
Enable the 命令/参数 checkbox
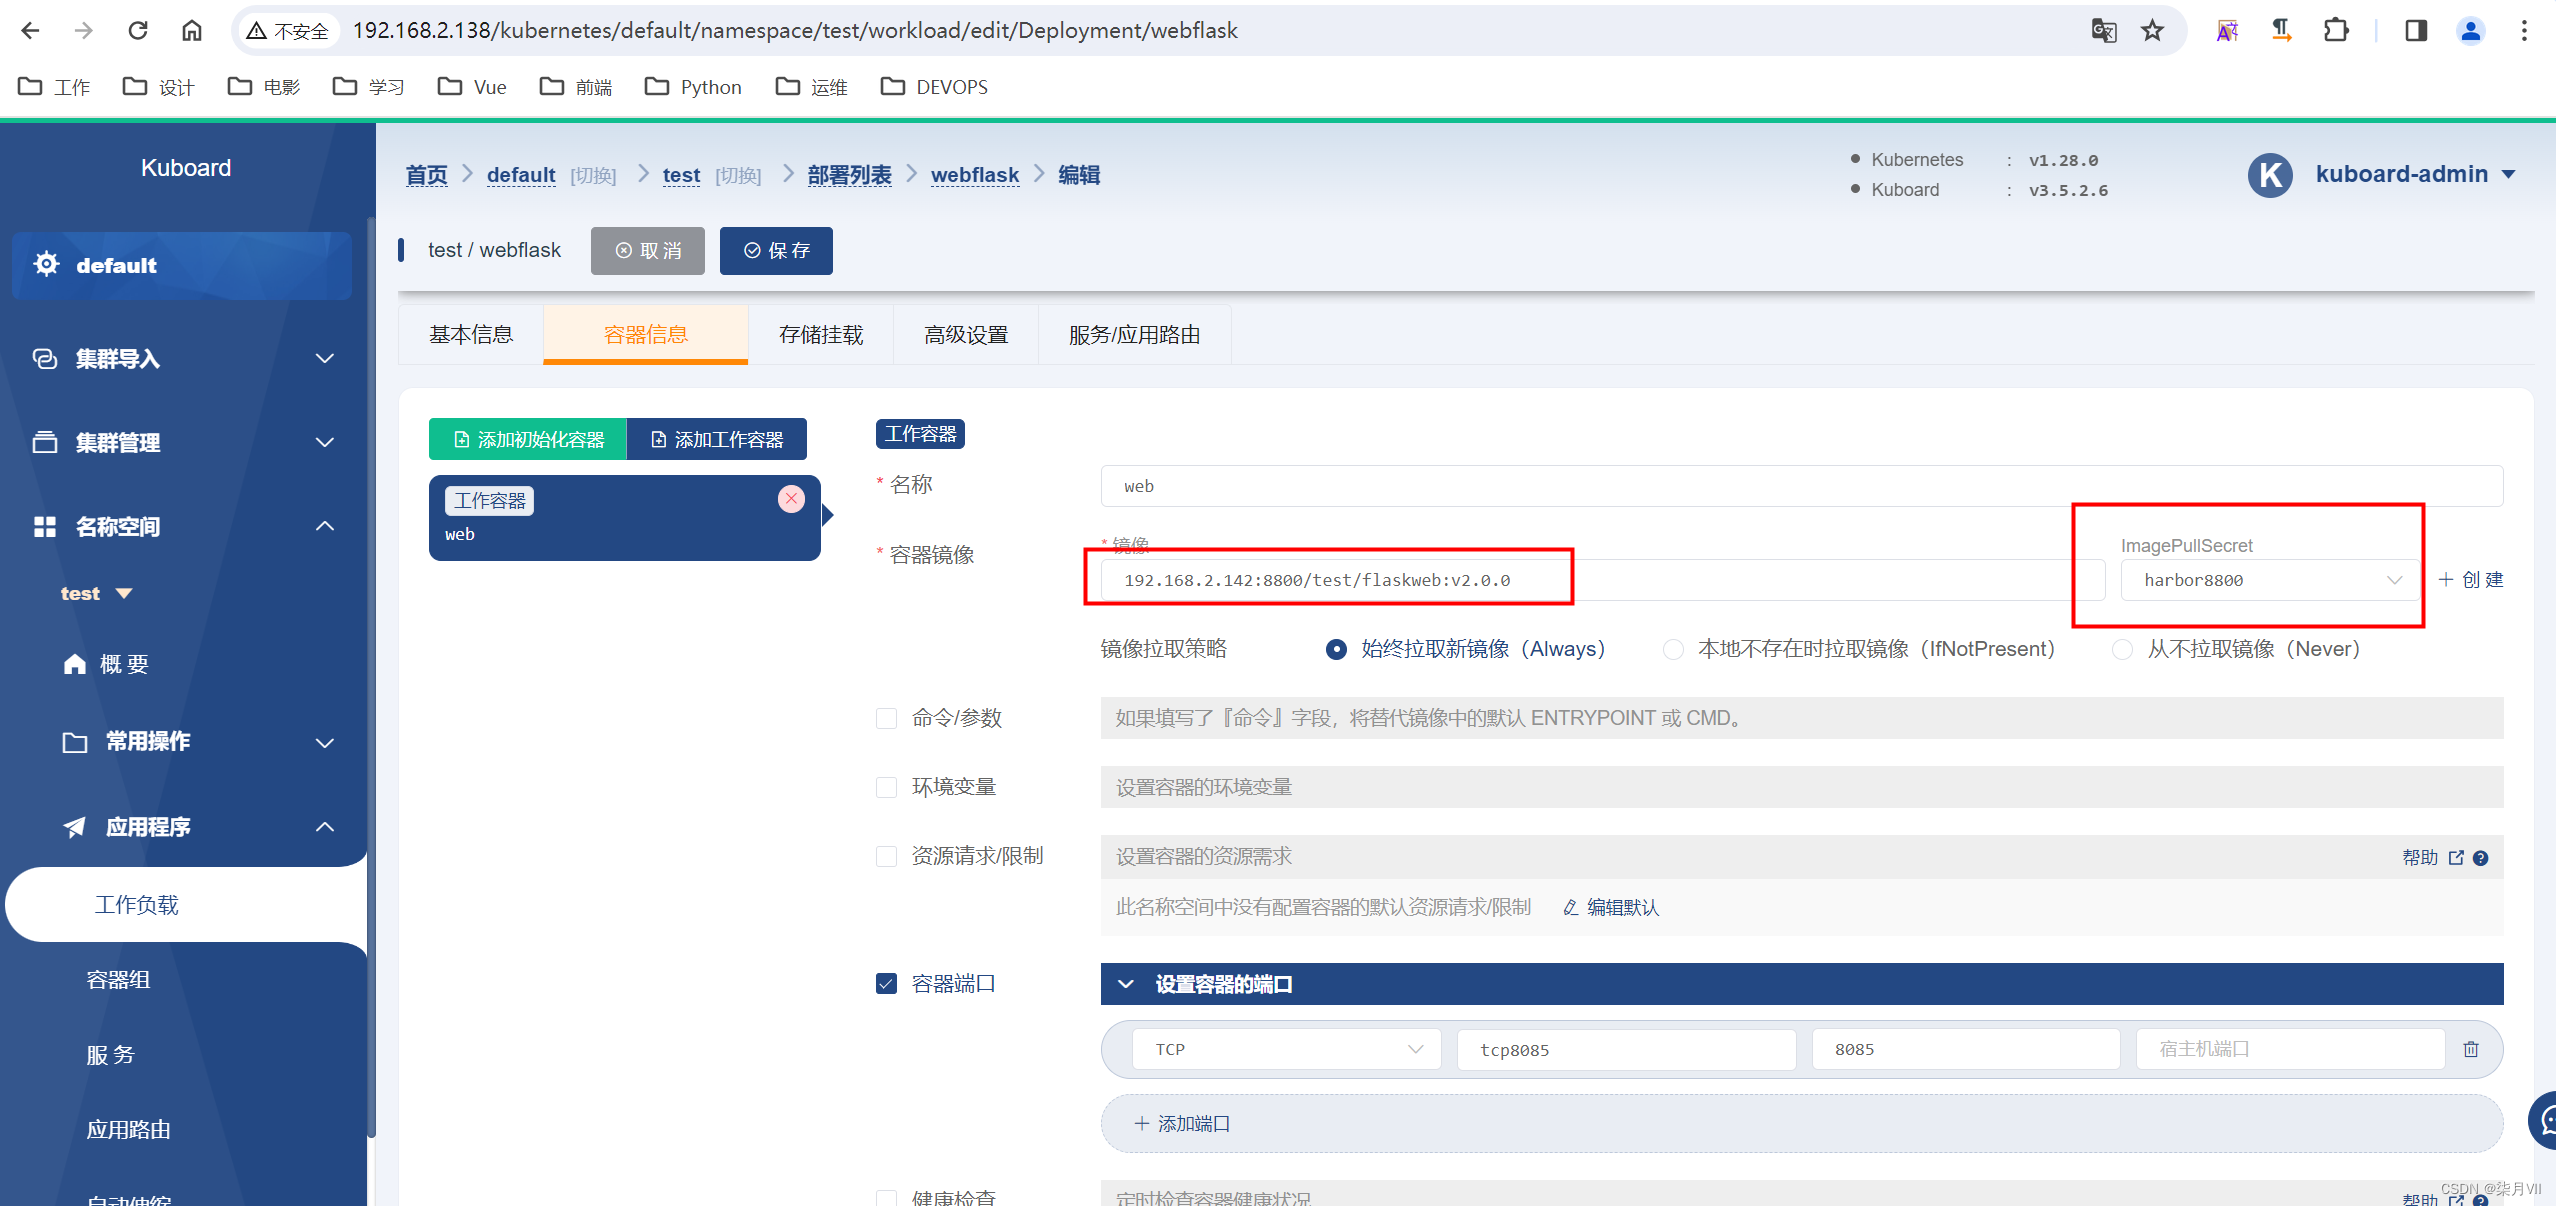(x=886, y=718)
